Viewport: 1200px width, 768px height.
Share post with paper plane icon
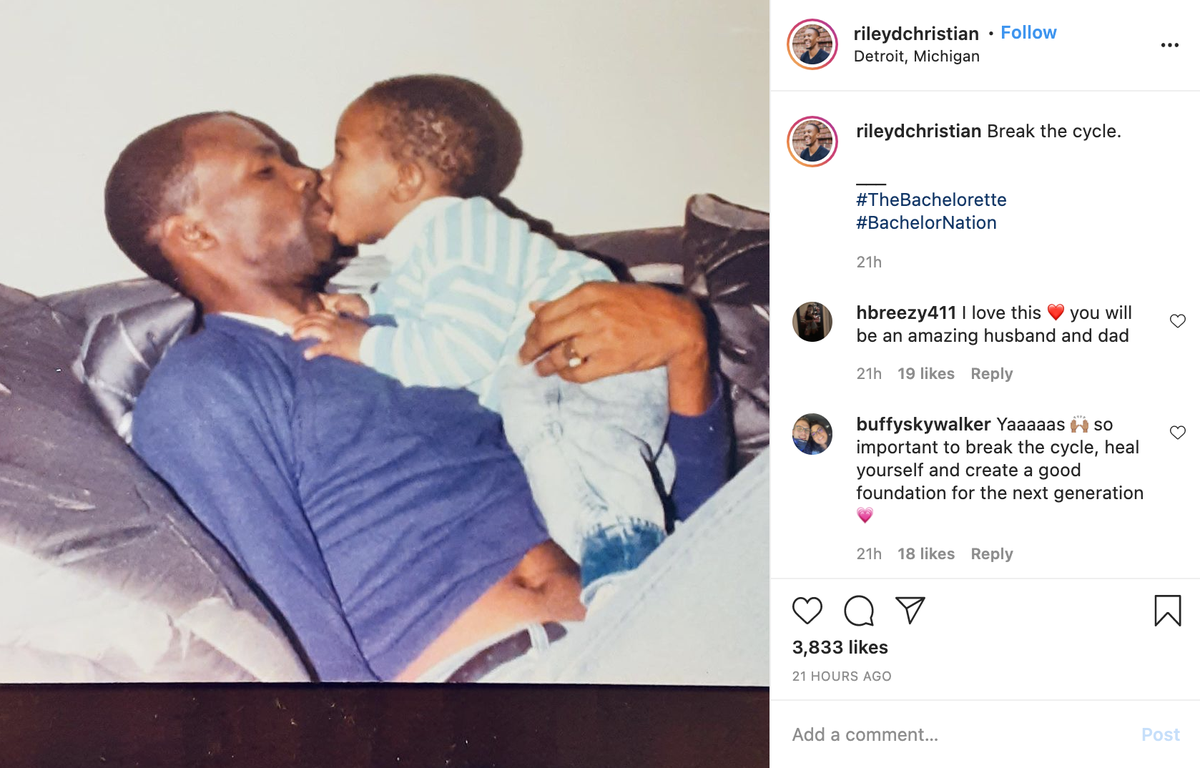(910, 610)
